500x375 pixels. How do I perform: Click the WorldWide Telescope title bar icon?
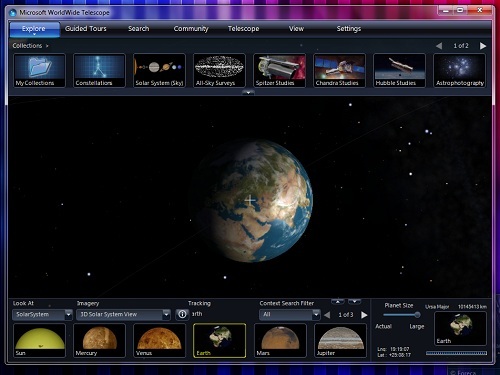13,13
